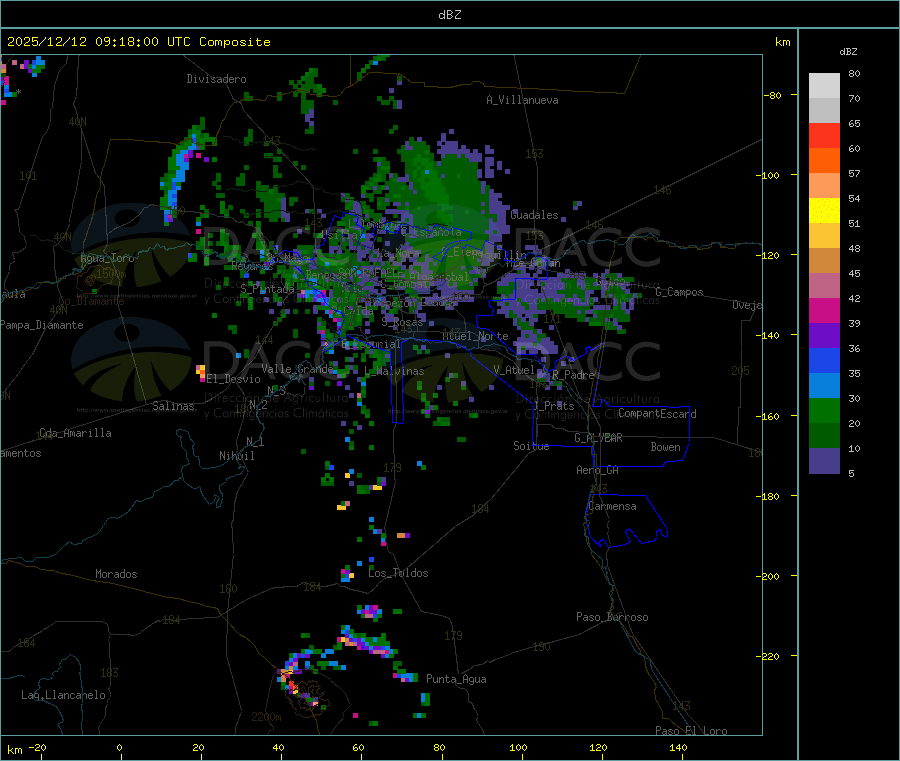
Task: Select the Morados label
Action: [x=116, y=574]
